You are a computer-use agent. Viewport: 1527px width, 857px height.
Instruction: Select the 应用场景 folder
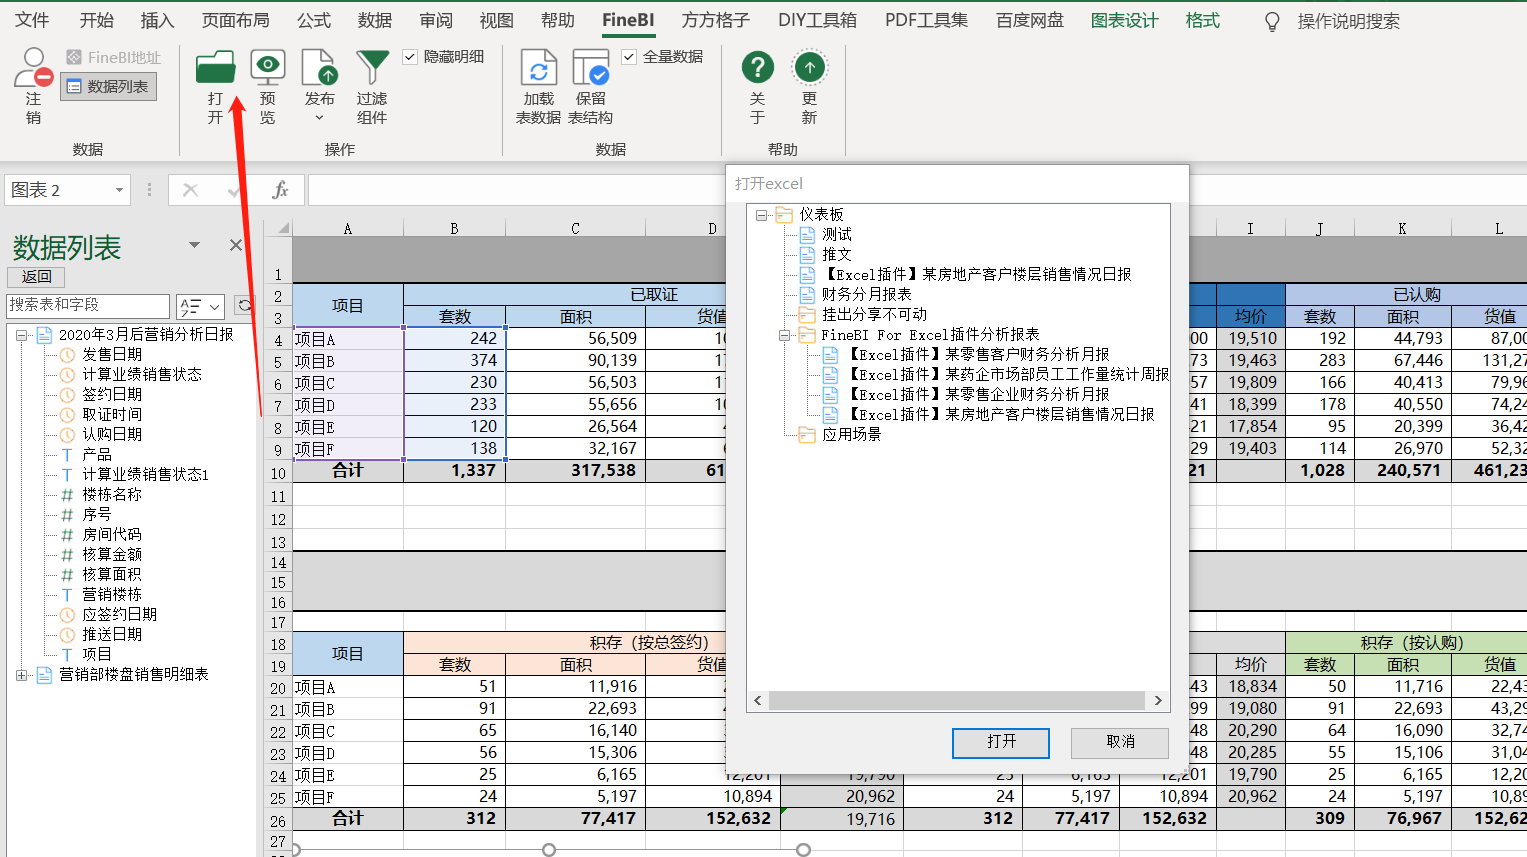click(x=851, y=435)
